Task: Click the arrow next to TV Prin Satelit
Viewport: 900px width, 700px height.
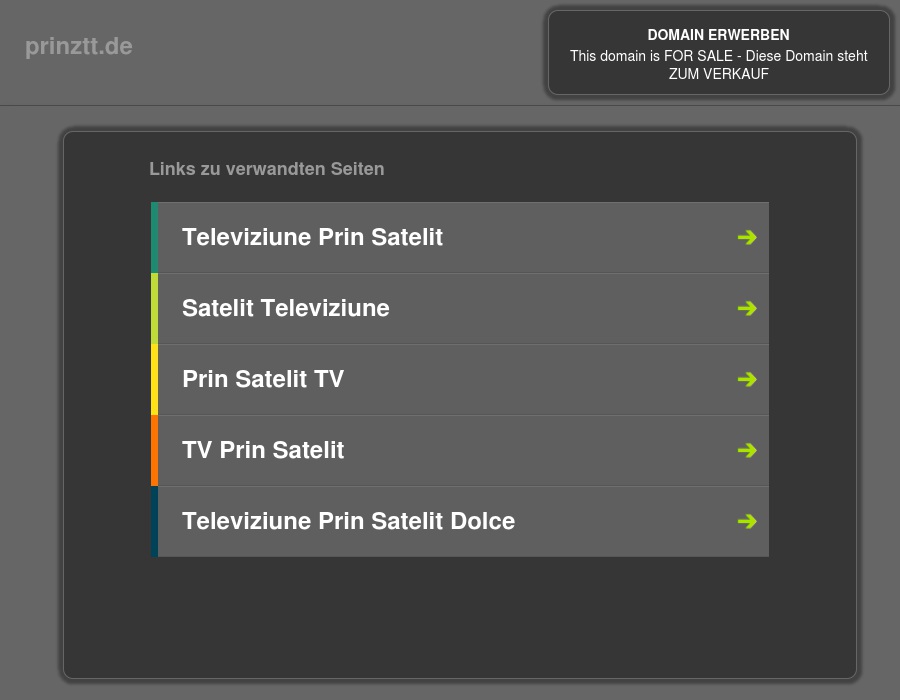Action: (x=747, y=450)
